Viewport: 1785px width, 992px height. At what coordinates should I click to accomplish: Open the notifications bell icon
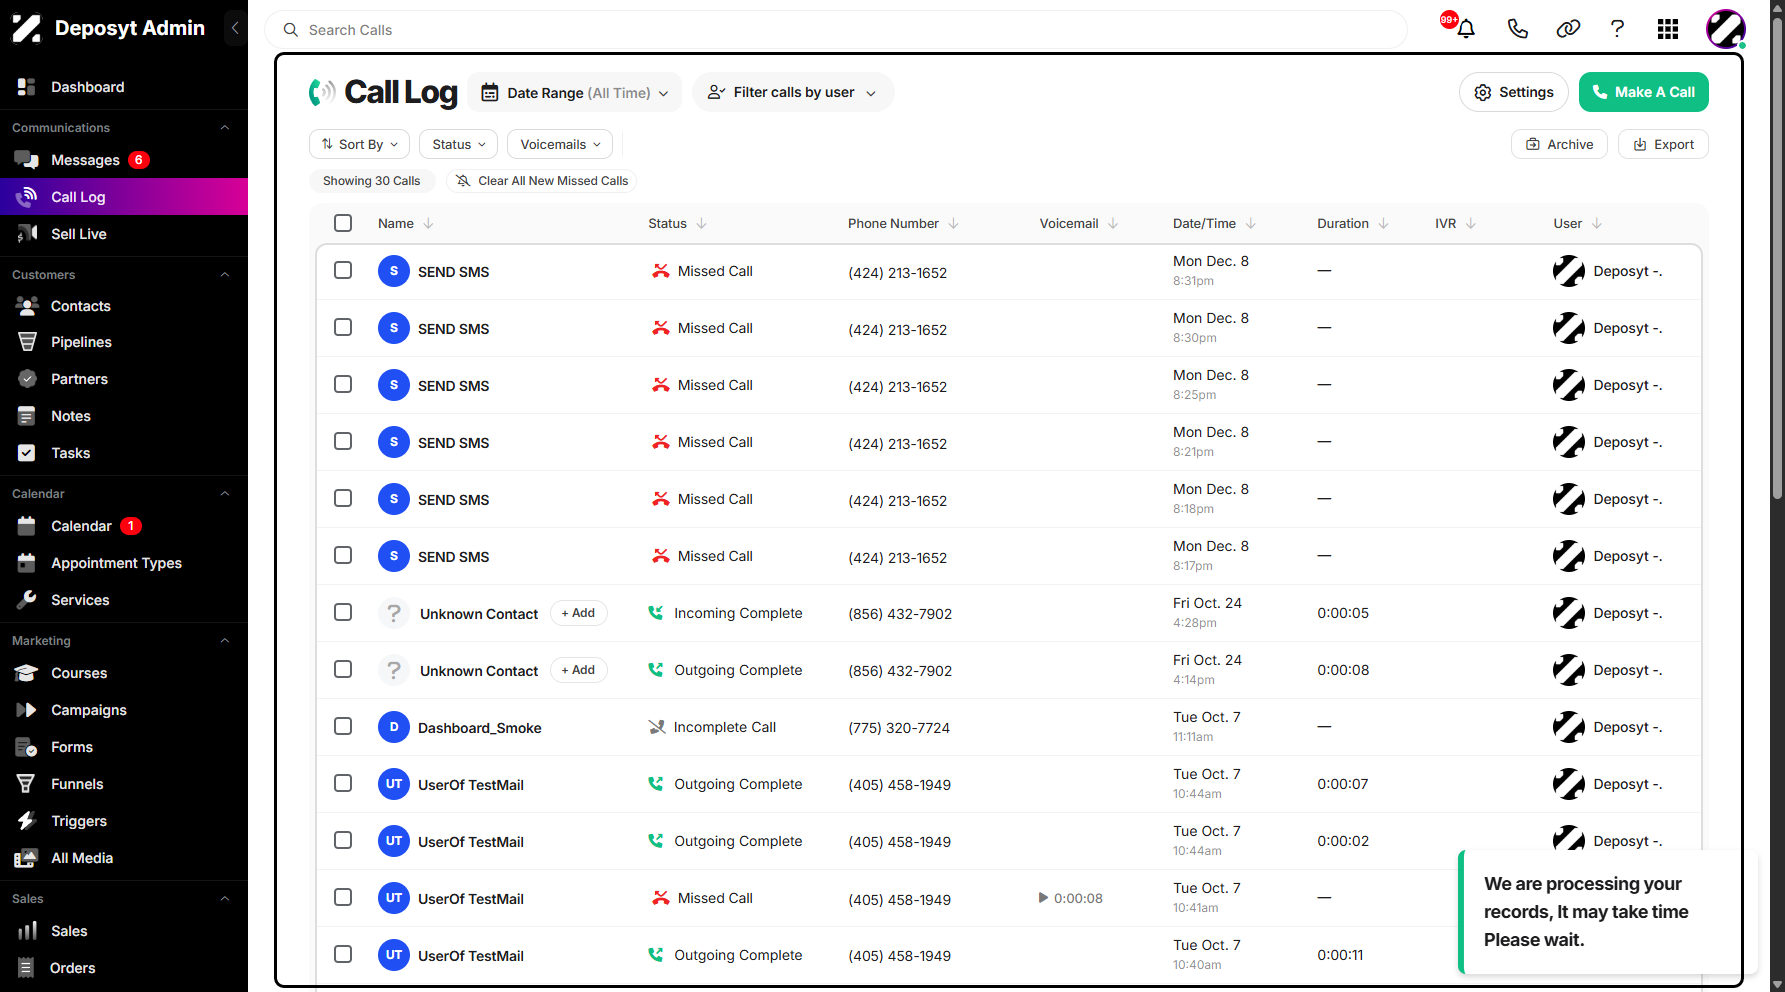[1466, 29]
